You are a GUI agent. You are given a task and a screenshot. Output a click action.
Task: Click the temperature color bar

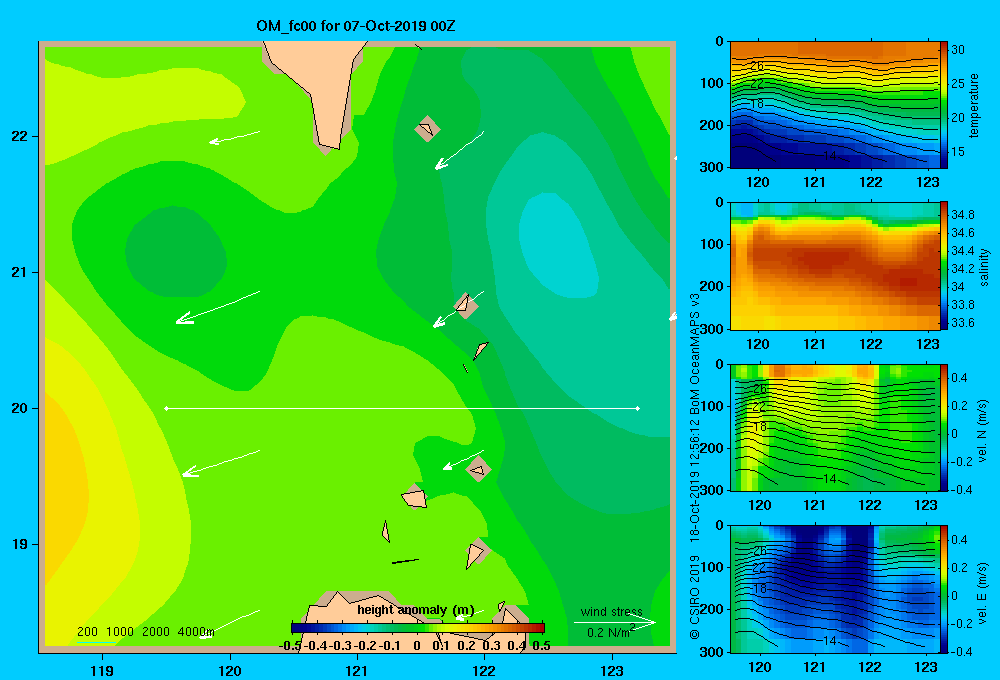click(x=944, y=105)
